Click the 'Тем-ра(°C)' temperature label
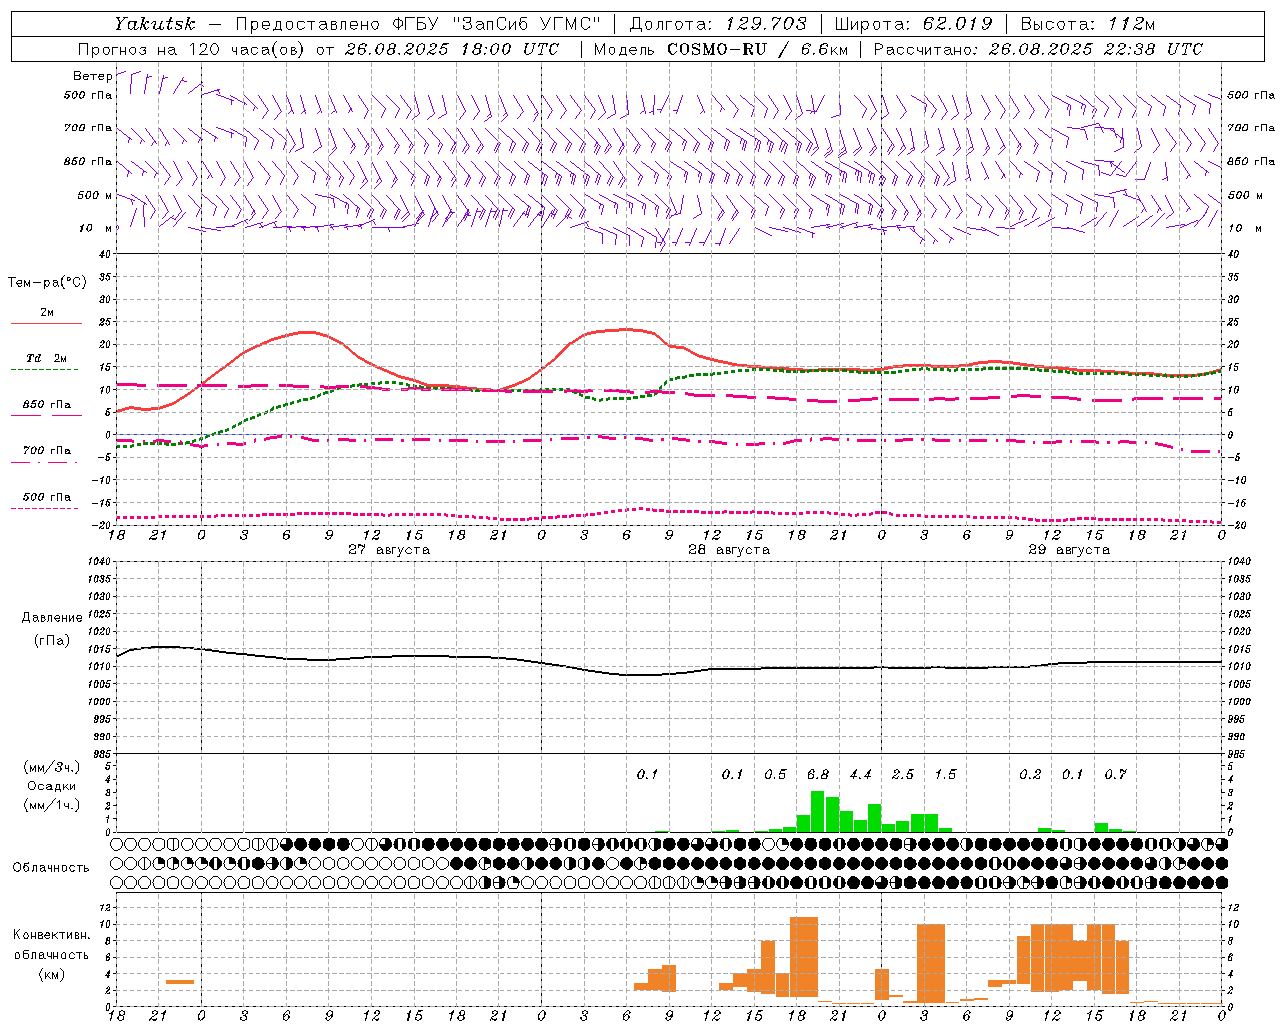This screenshot has height=1024, width=1280. point(47,283)
